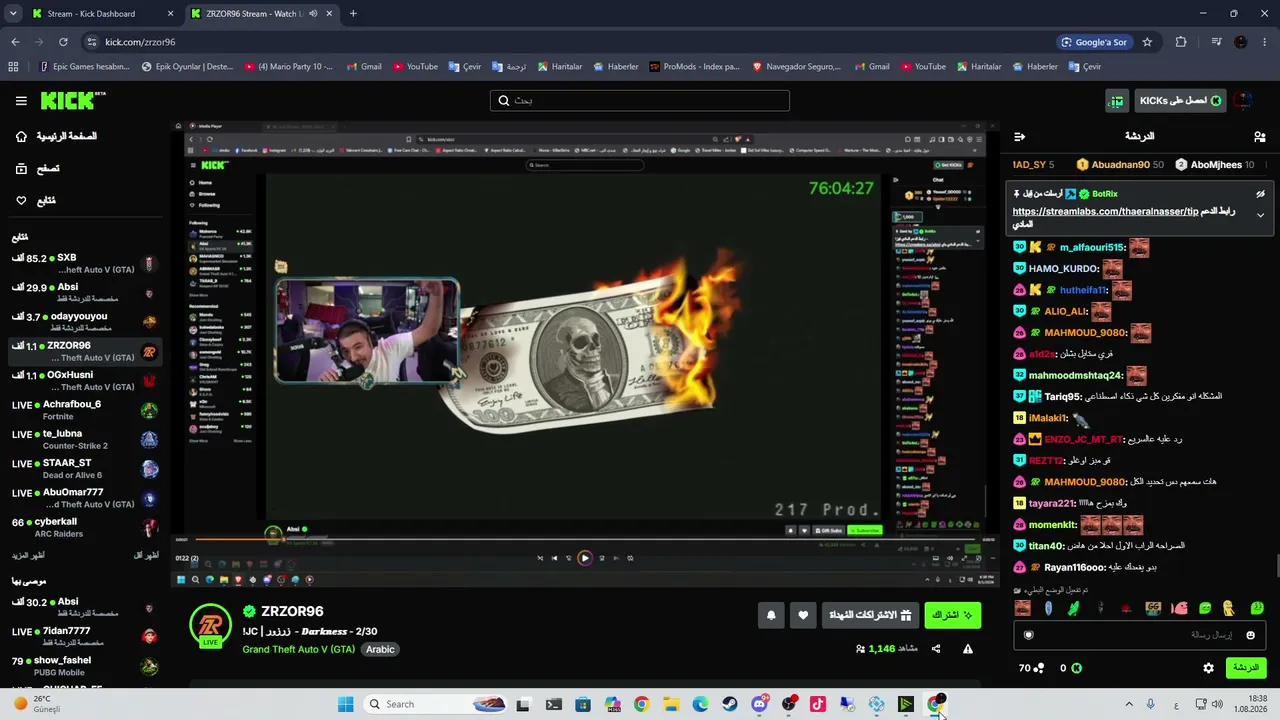Viewport: 1280px width, 720px height.
Task: Report the stream with the warning icon
Action: click(968, 649)
